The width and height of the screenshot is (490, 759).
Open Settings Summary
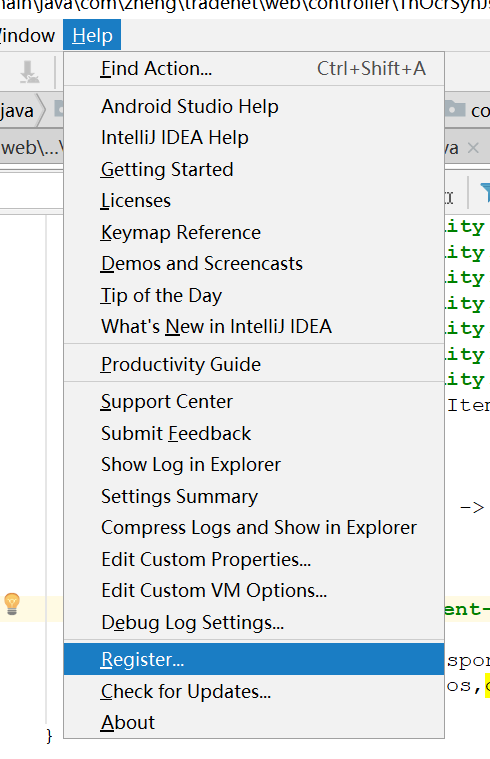pyautogui.click(x=254, y=497)
